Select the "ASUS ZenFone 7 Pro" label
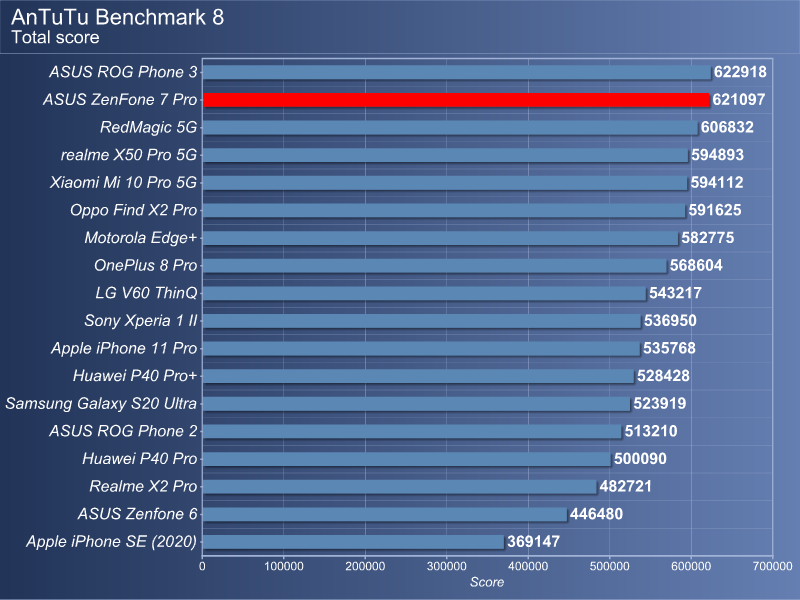800x600 pixels. coord(120,99)
